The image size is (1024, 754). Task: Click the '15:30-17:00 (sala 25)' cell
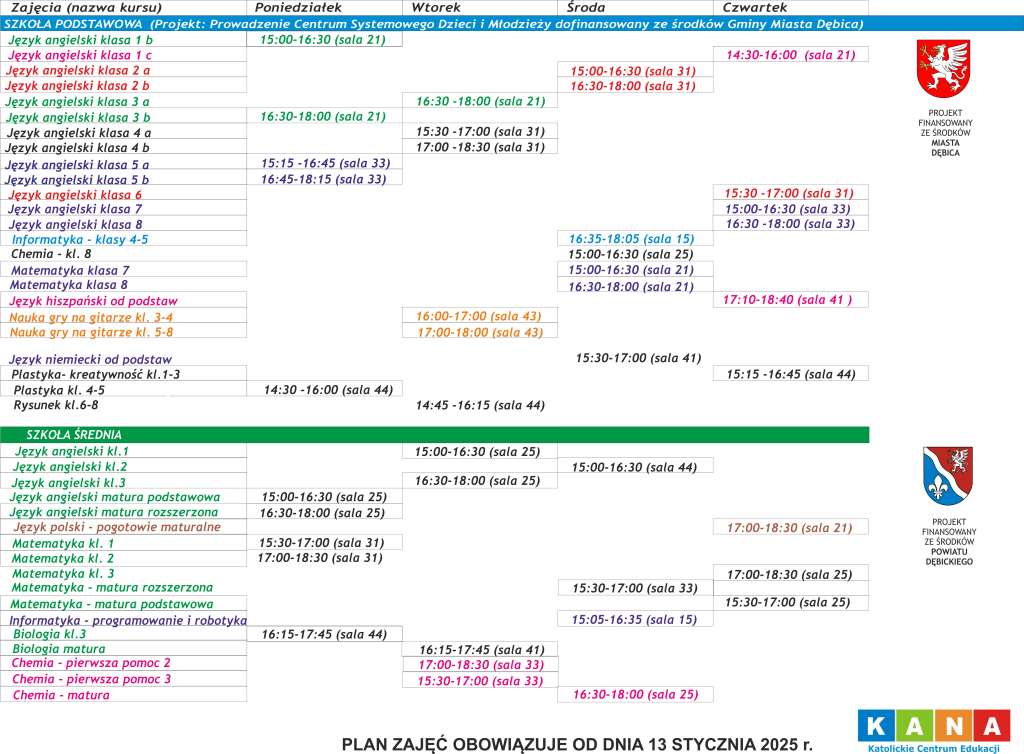coord(788,602)
